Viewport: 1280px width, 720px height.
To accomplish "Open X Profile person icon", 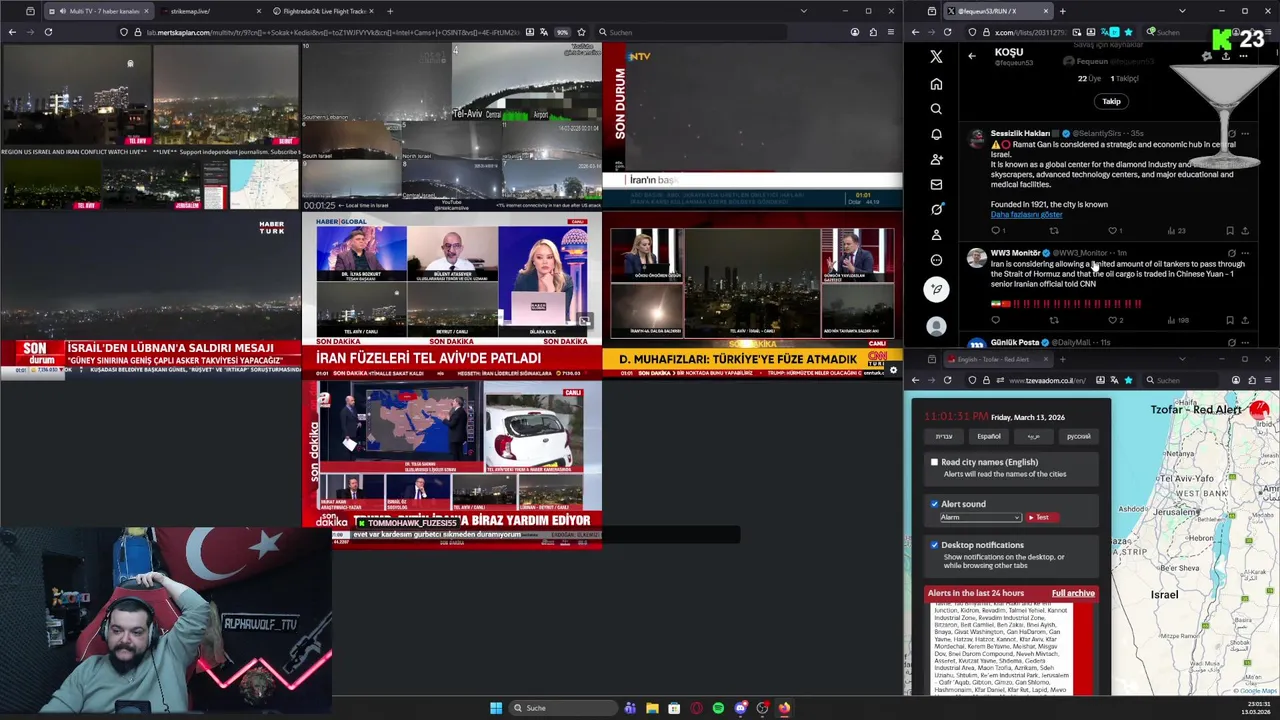I will [x=936, y=234].
